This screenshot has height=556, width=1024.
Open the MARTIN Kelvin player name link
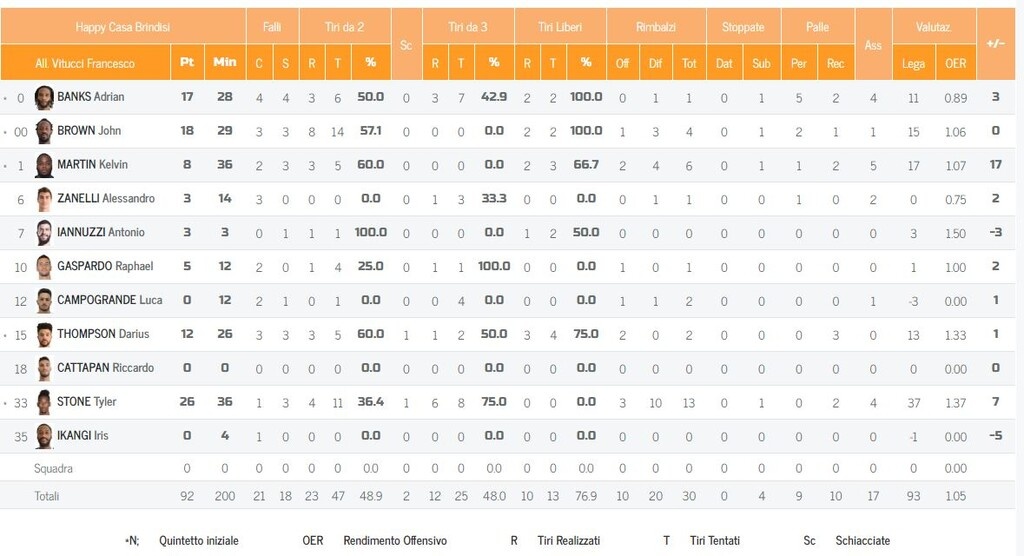(92, 165)
